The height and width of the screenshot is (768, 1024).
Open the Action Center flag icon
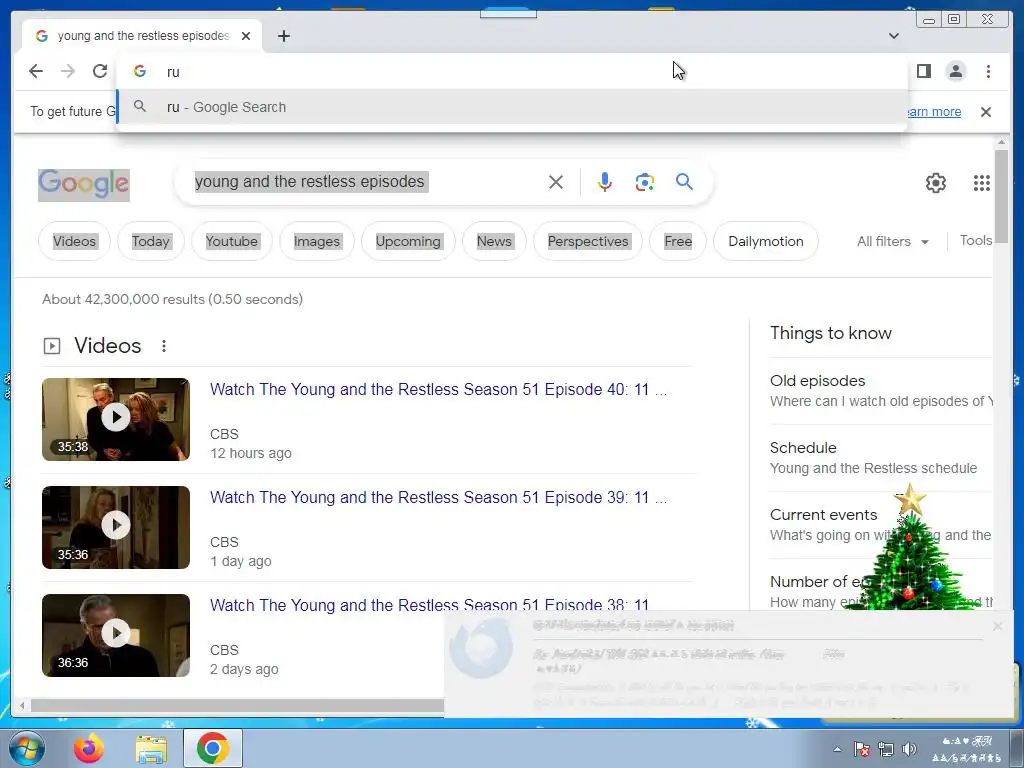coord(861,749)
